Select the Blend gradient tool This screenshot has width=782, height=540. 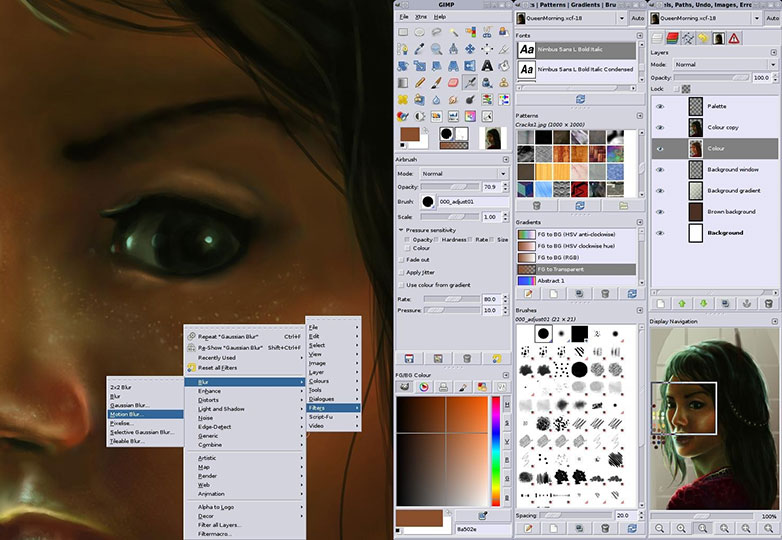[402, 82]
